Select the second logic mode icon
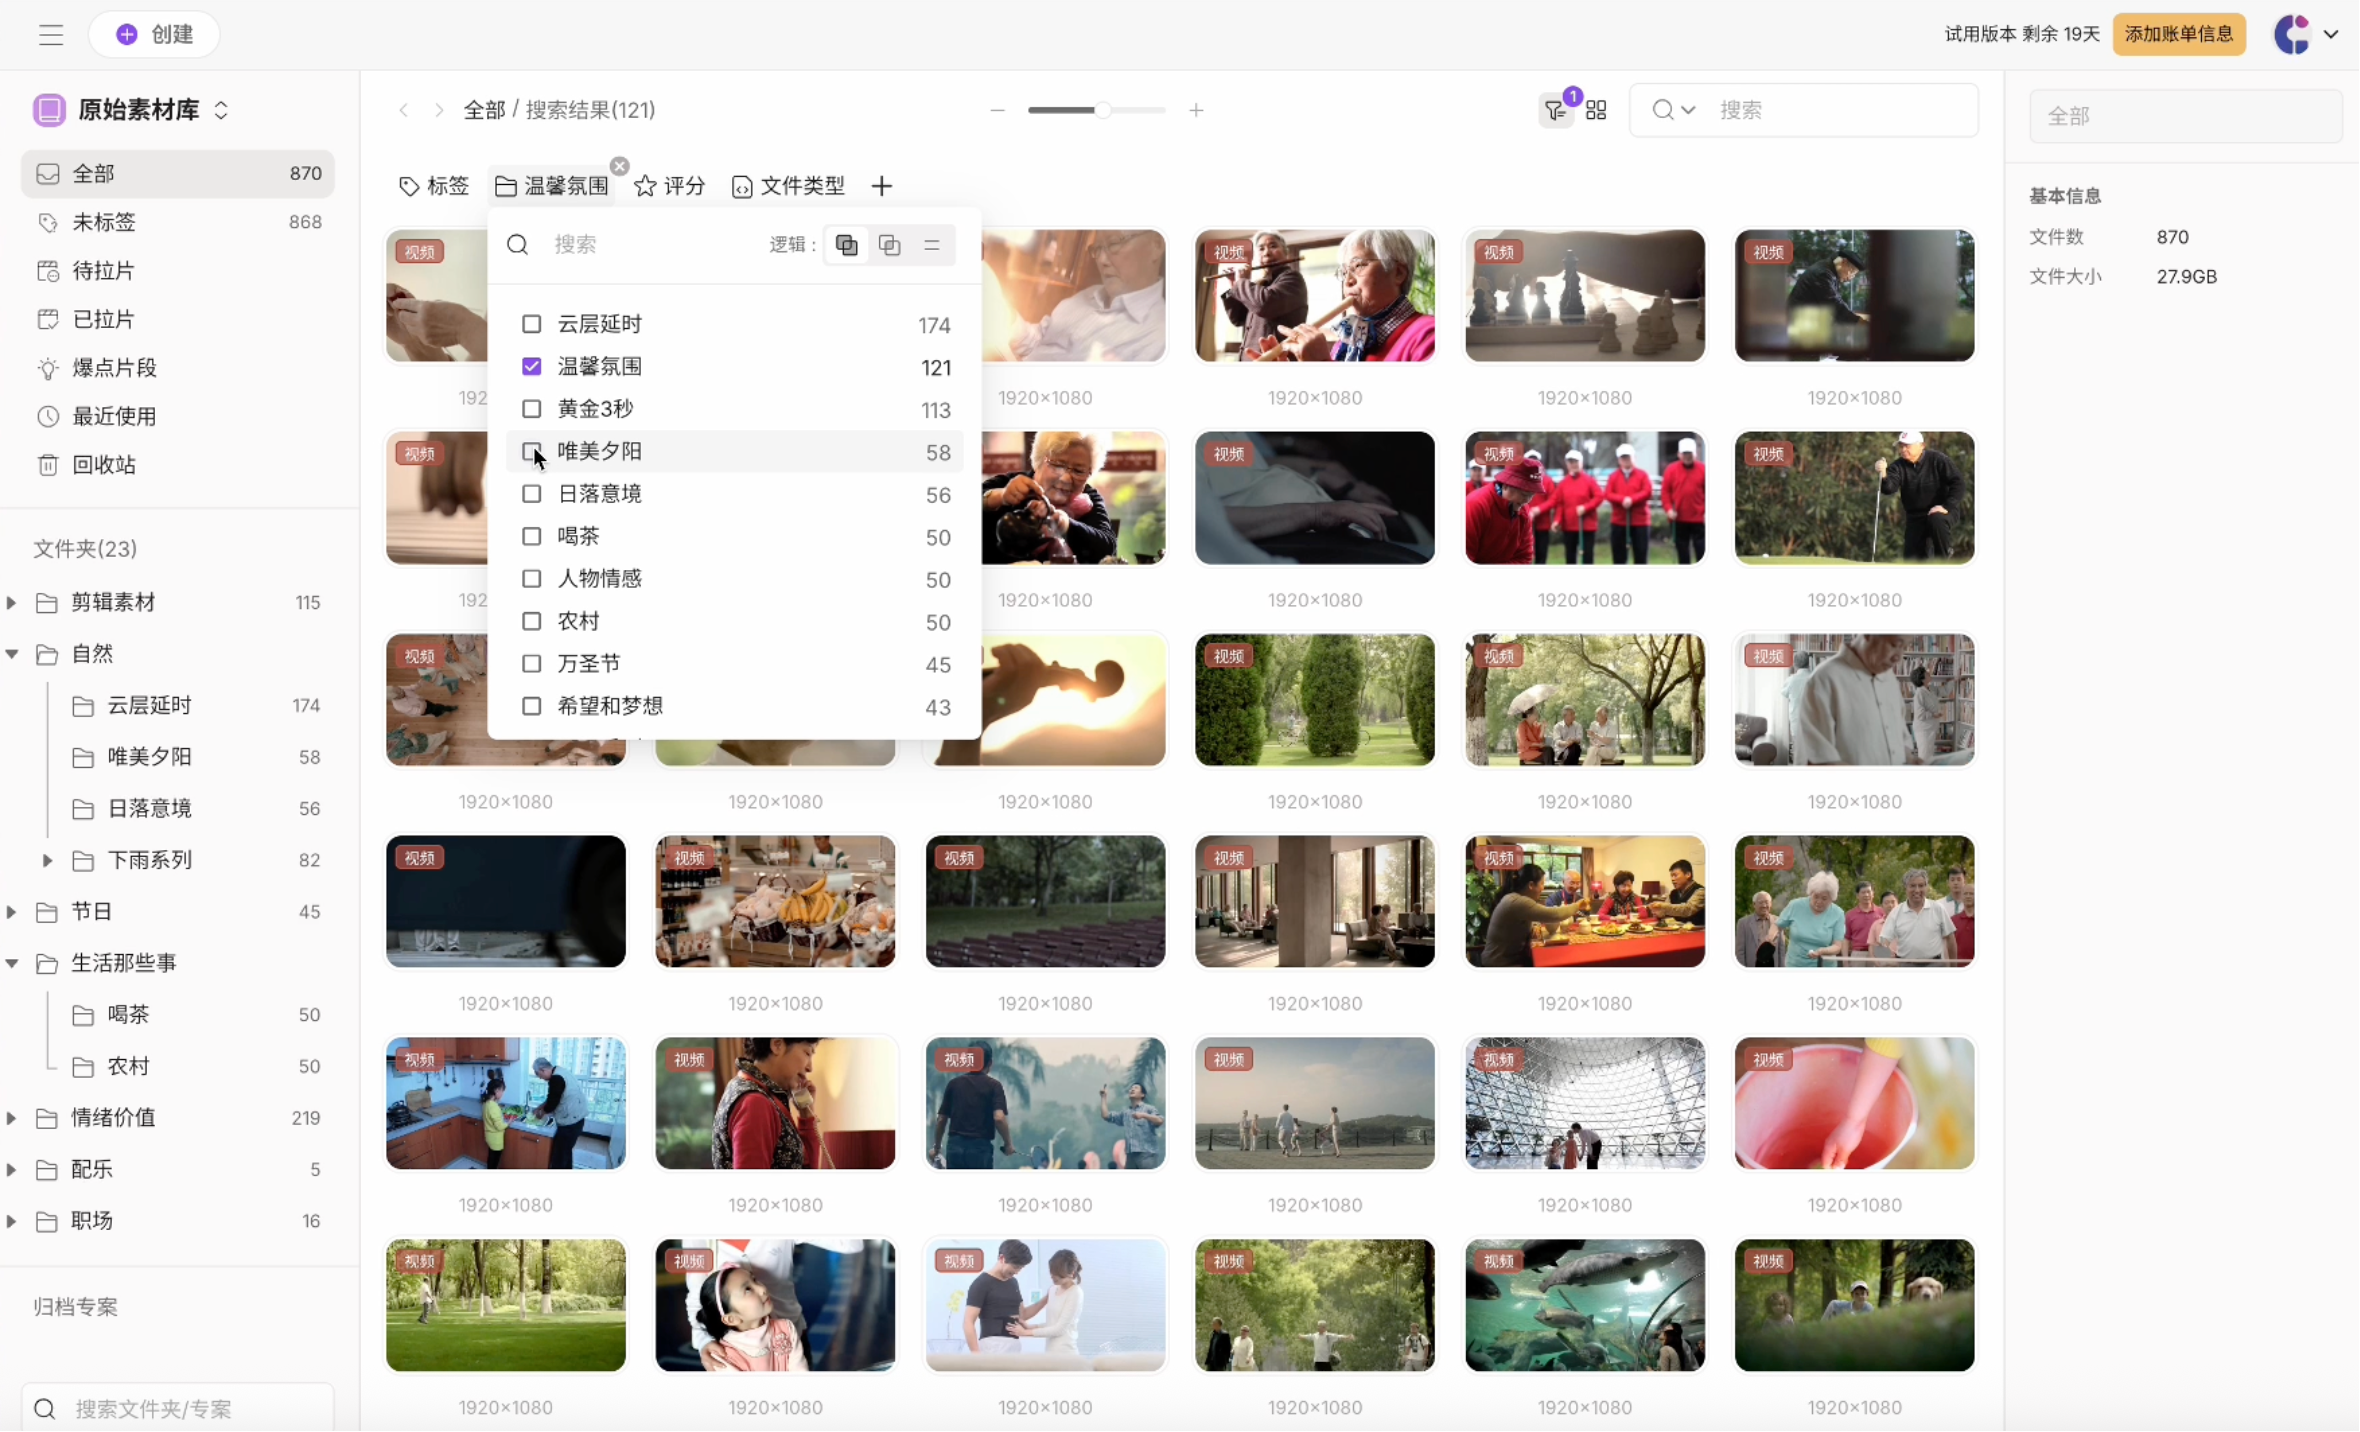The width and height of the screenshot is (2360, 1432). (x=889, y=245)
